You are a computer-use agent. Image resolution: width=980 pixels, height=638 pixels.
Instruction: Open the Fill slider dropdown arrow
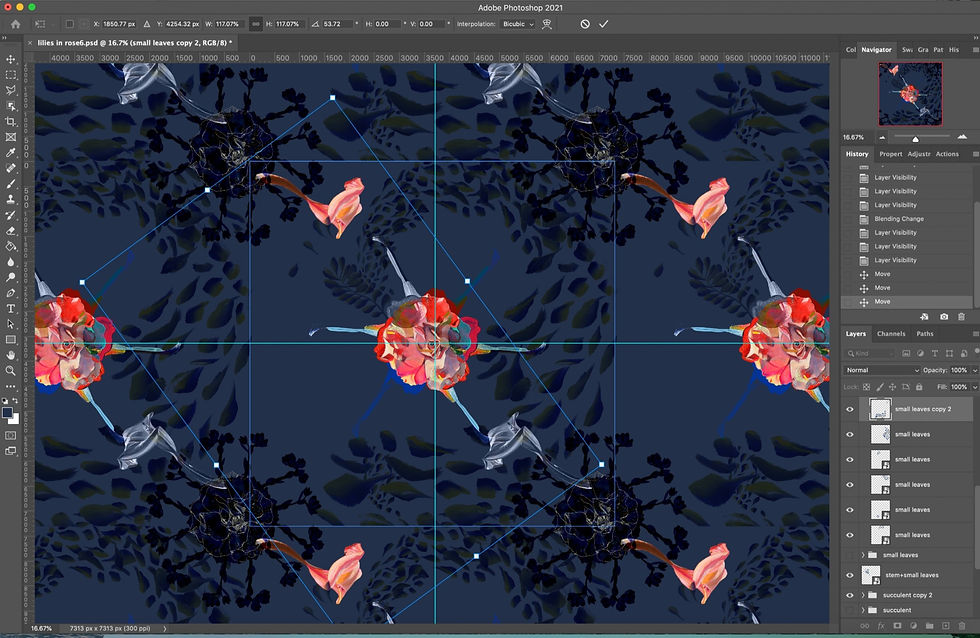pyautogui.click(x=974, y=387)
